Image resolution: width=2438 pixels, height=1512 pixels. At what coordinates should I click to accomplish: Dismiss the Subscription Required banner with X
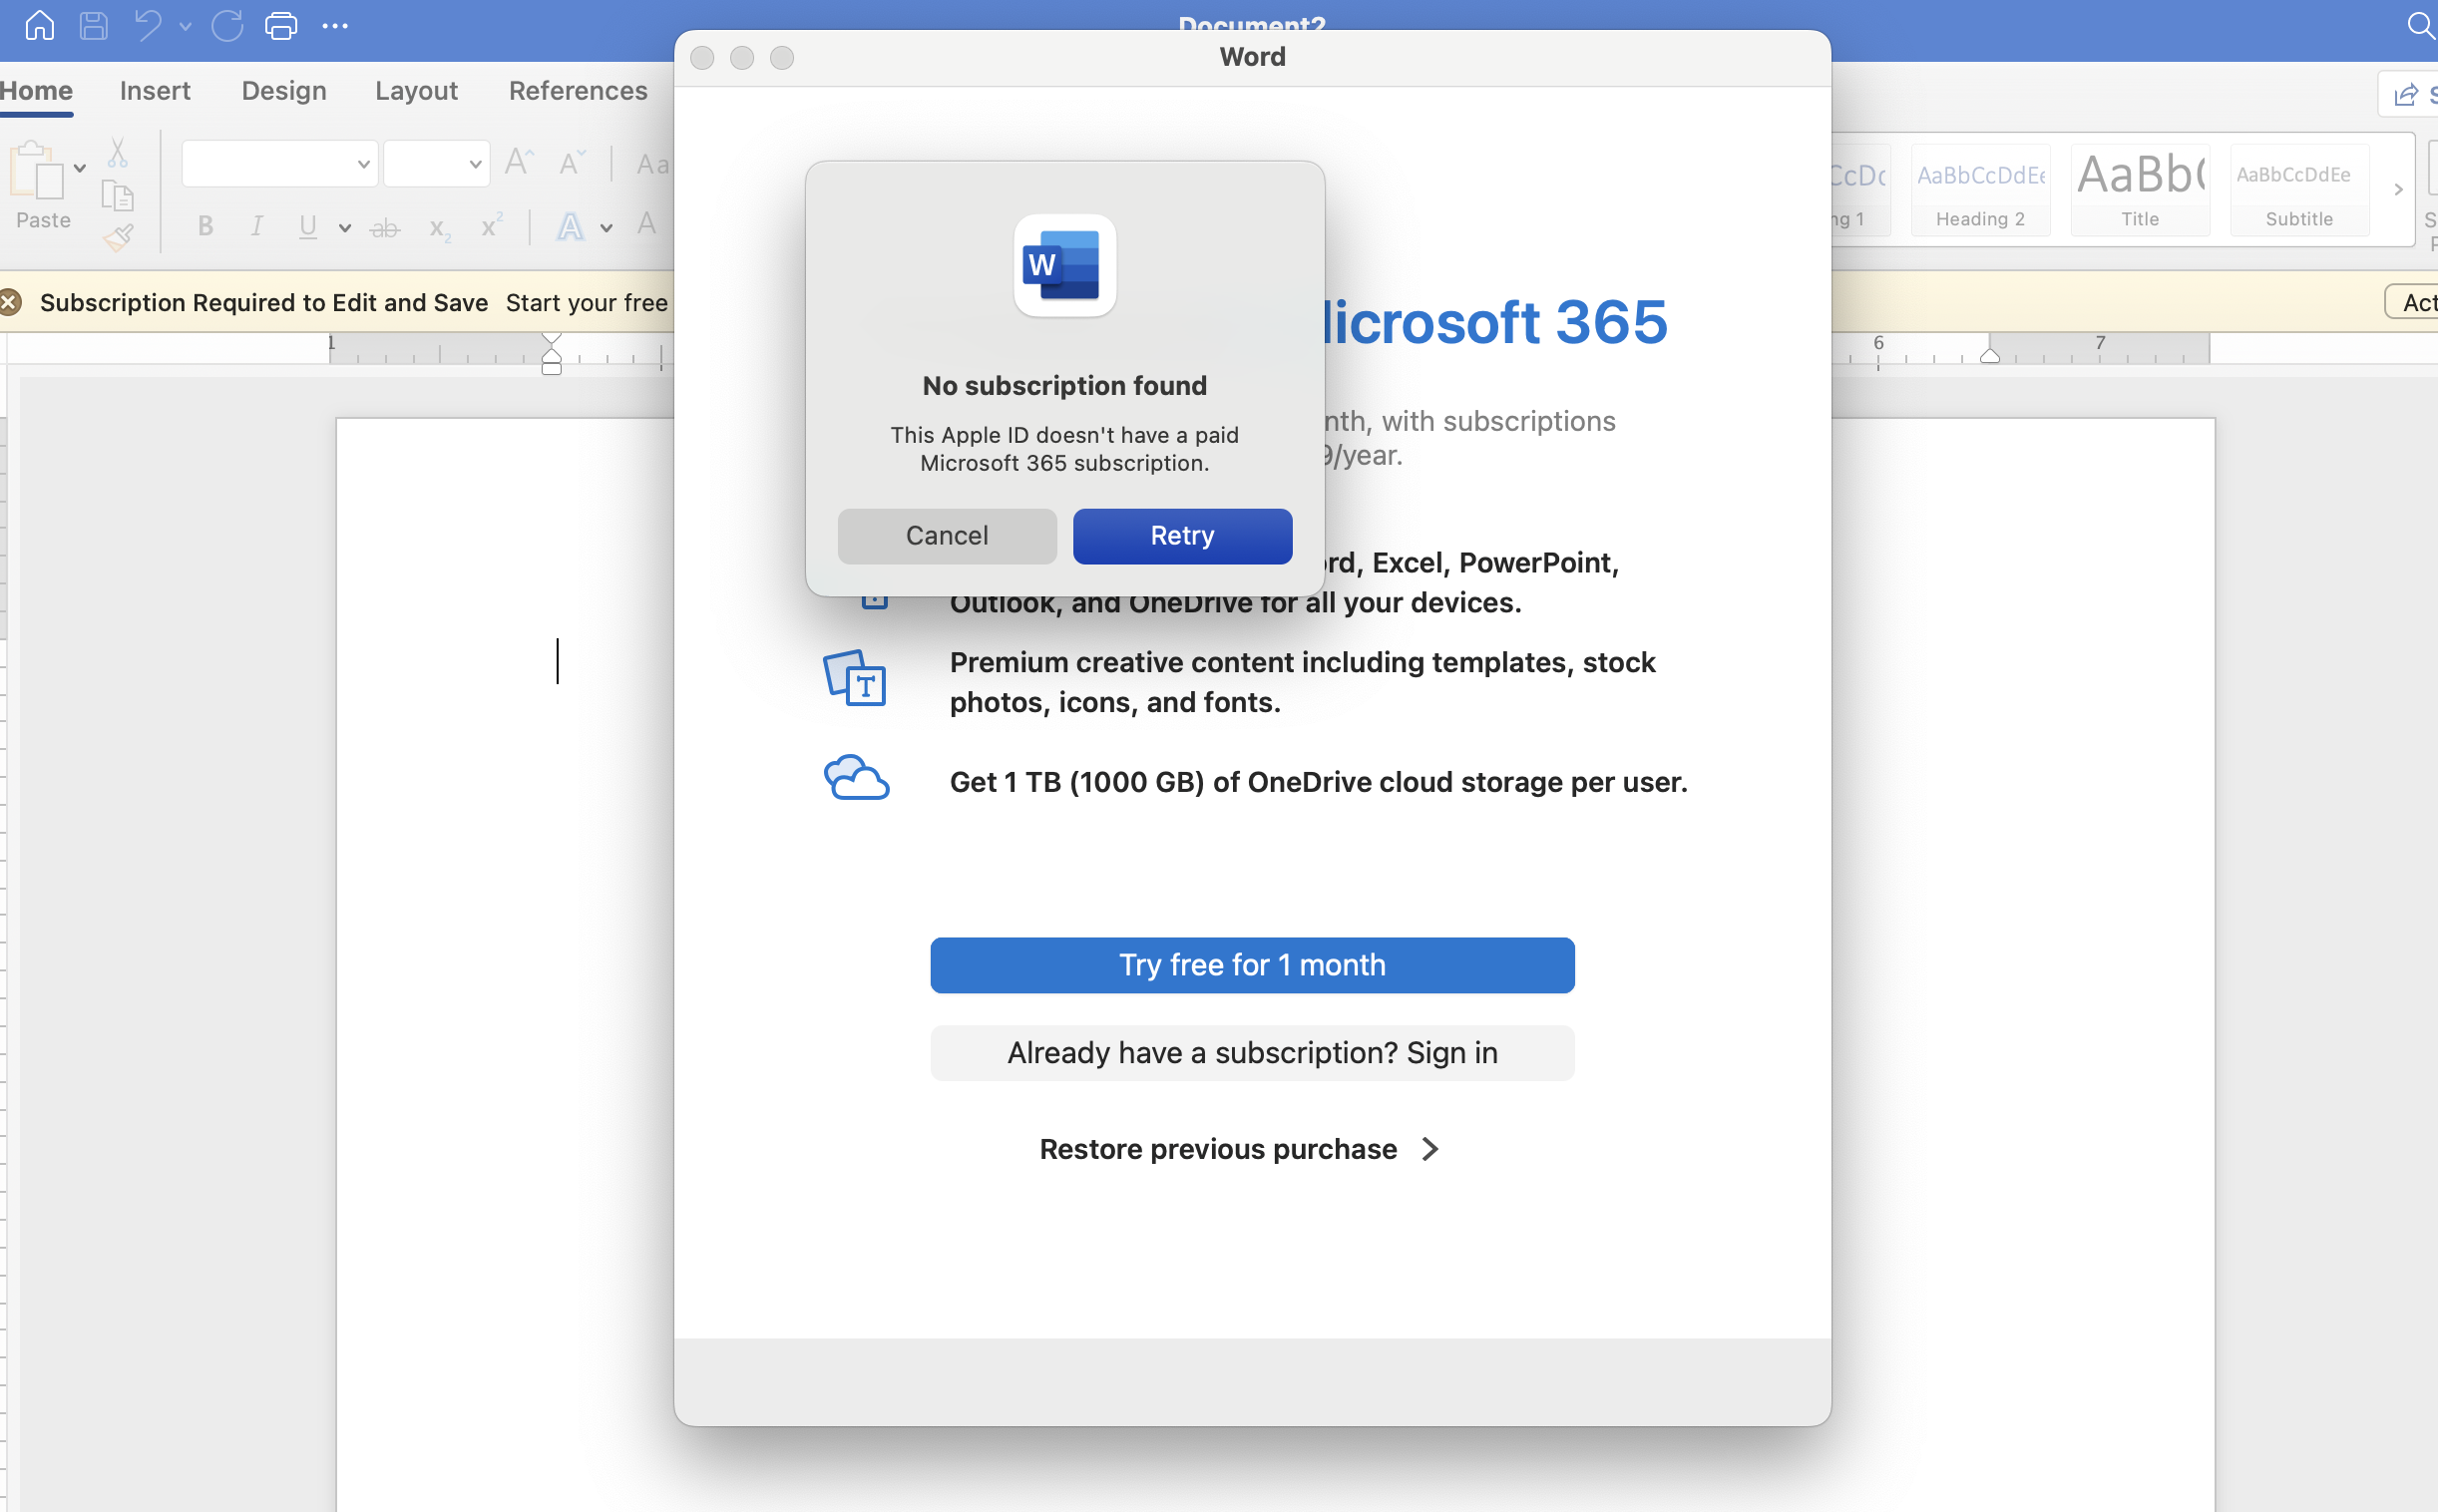click(x=11, y=302)
